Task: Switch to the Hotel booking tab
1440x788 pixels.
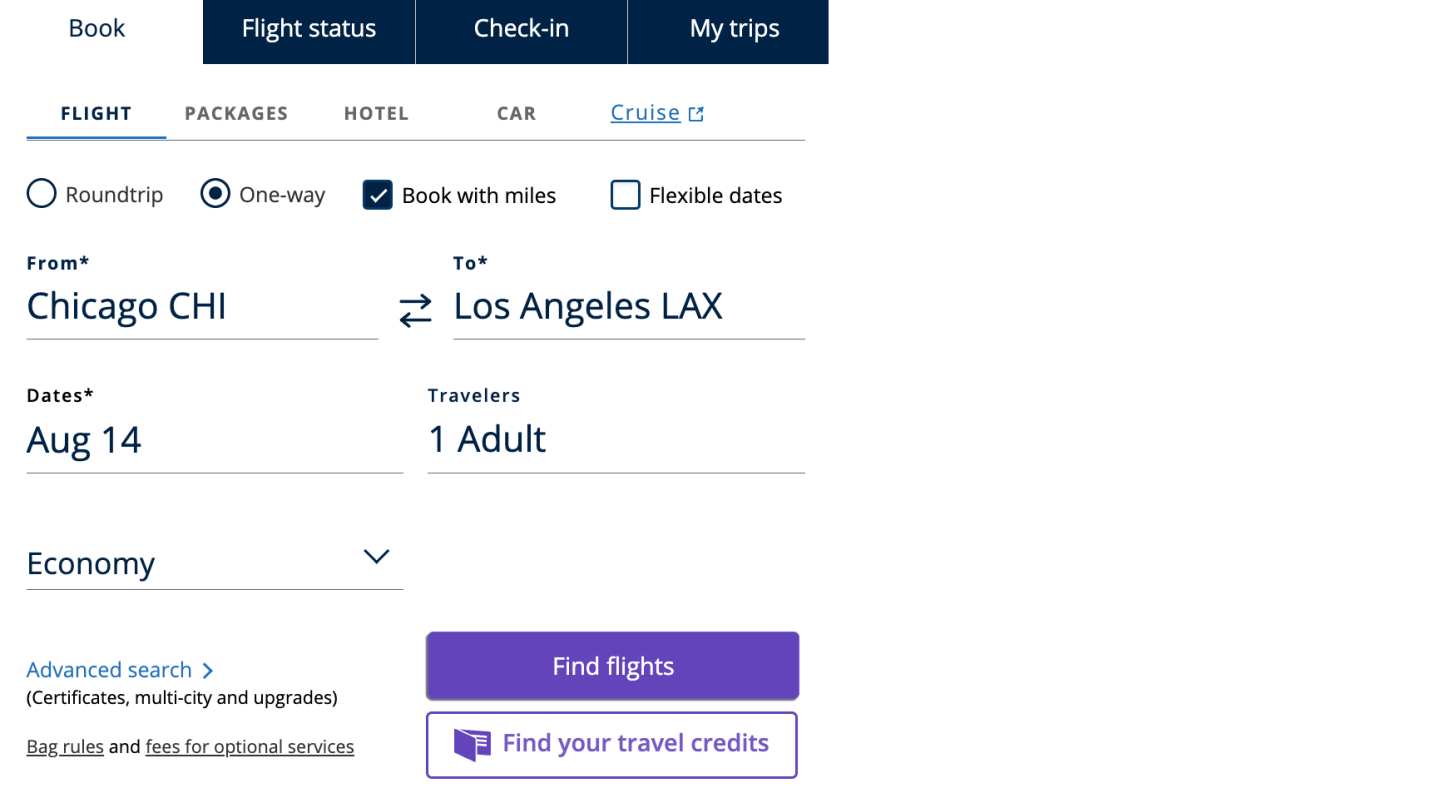Action: coord(376,114)
